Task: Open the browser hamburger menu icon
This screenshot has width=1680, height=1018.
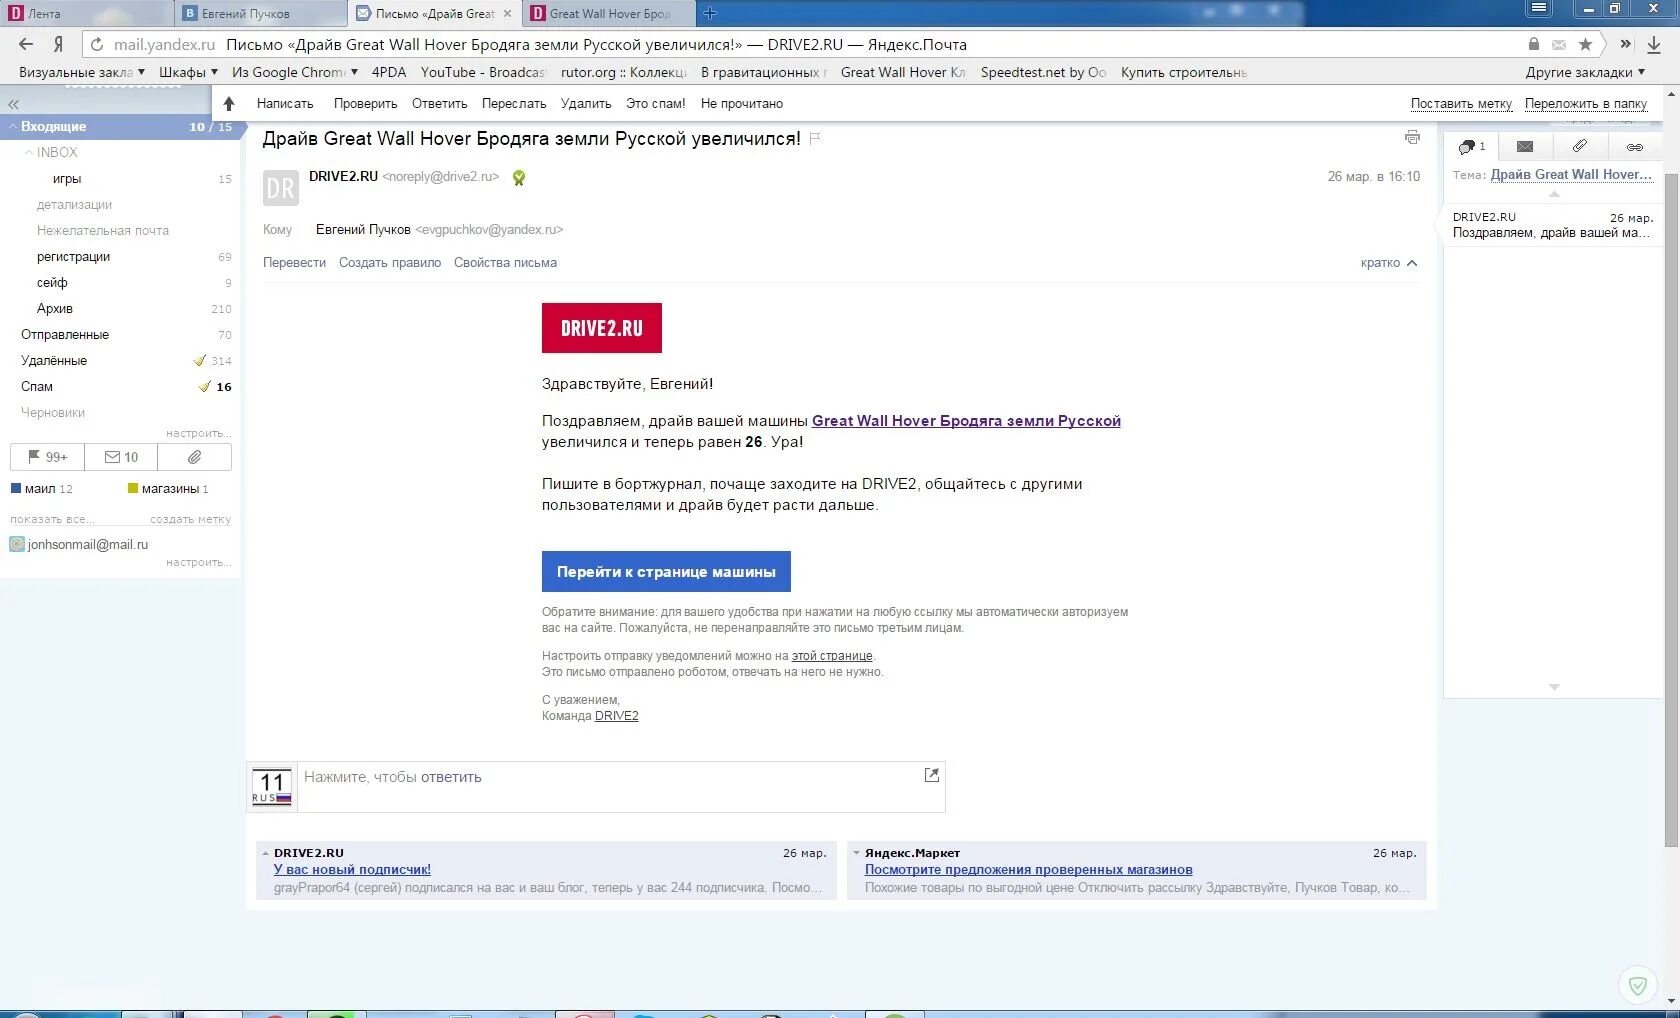Action: click(1539, 8)
